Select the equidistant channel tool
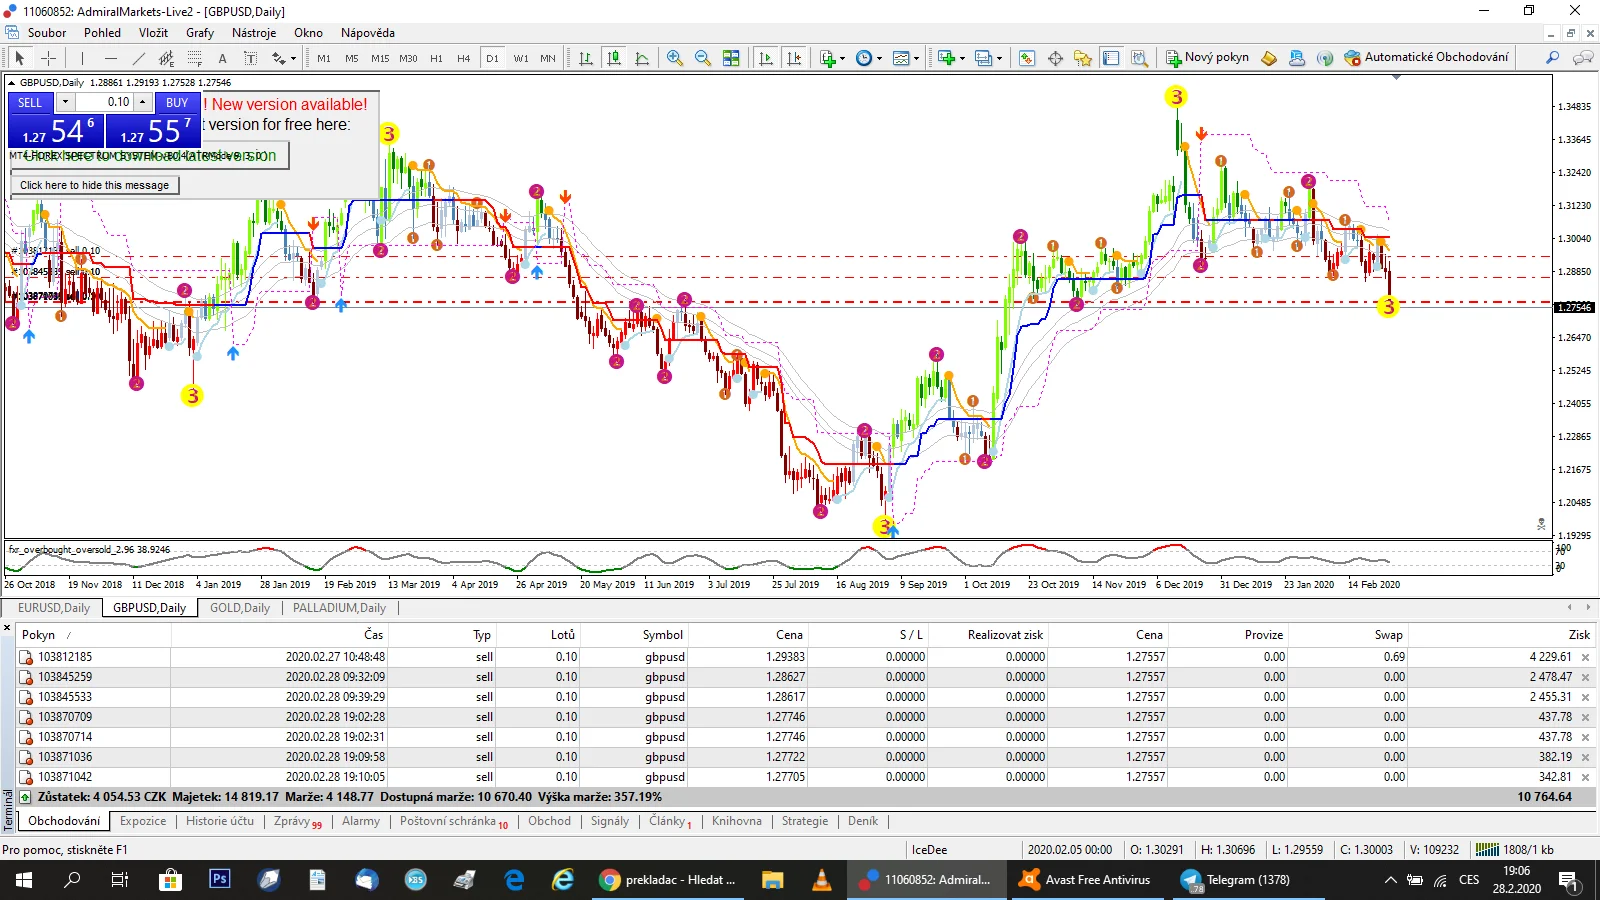1600x900 pixels. (167, 58)
